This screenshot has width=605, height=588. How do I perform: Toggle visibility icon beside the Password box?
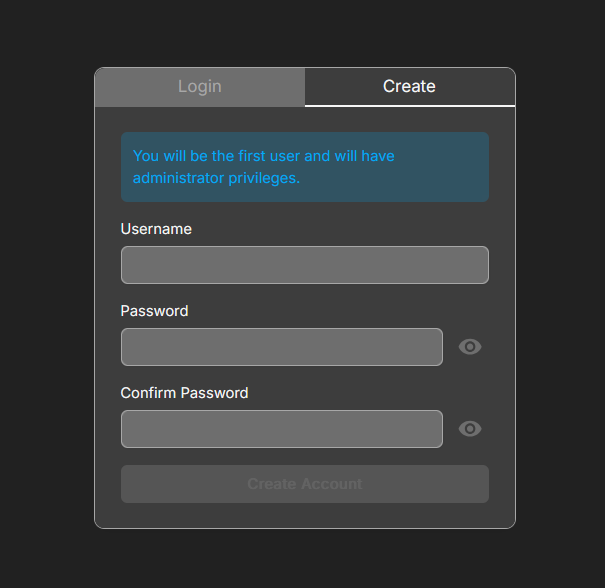[470, 346]
